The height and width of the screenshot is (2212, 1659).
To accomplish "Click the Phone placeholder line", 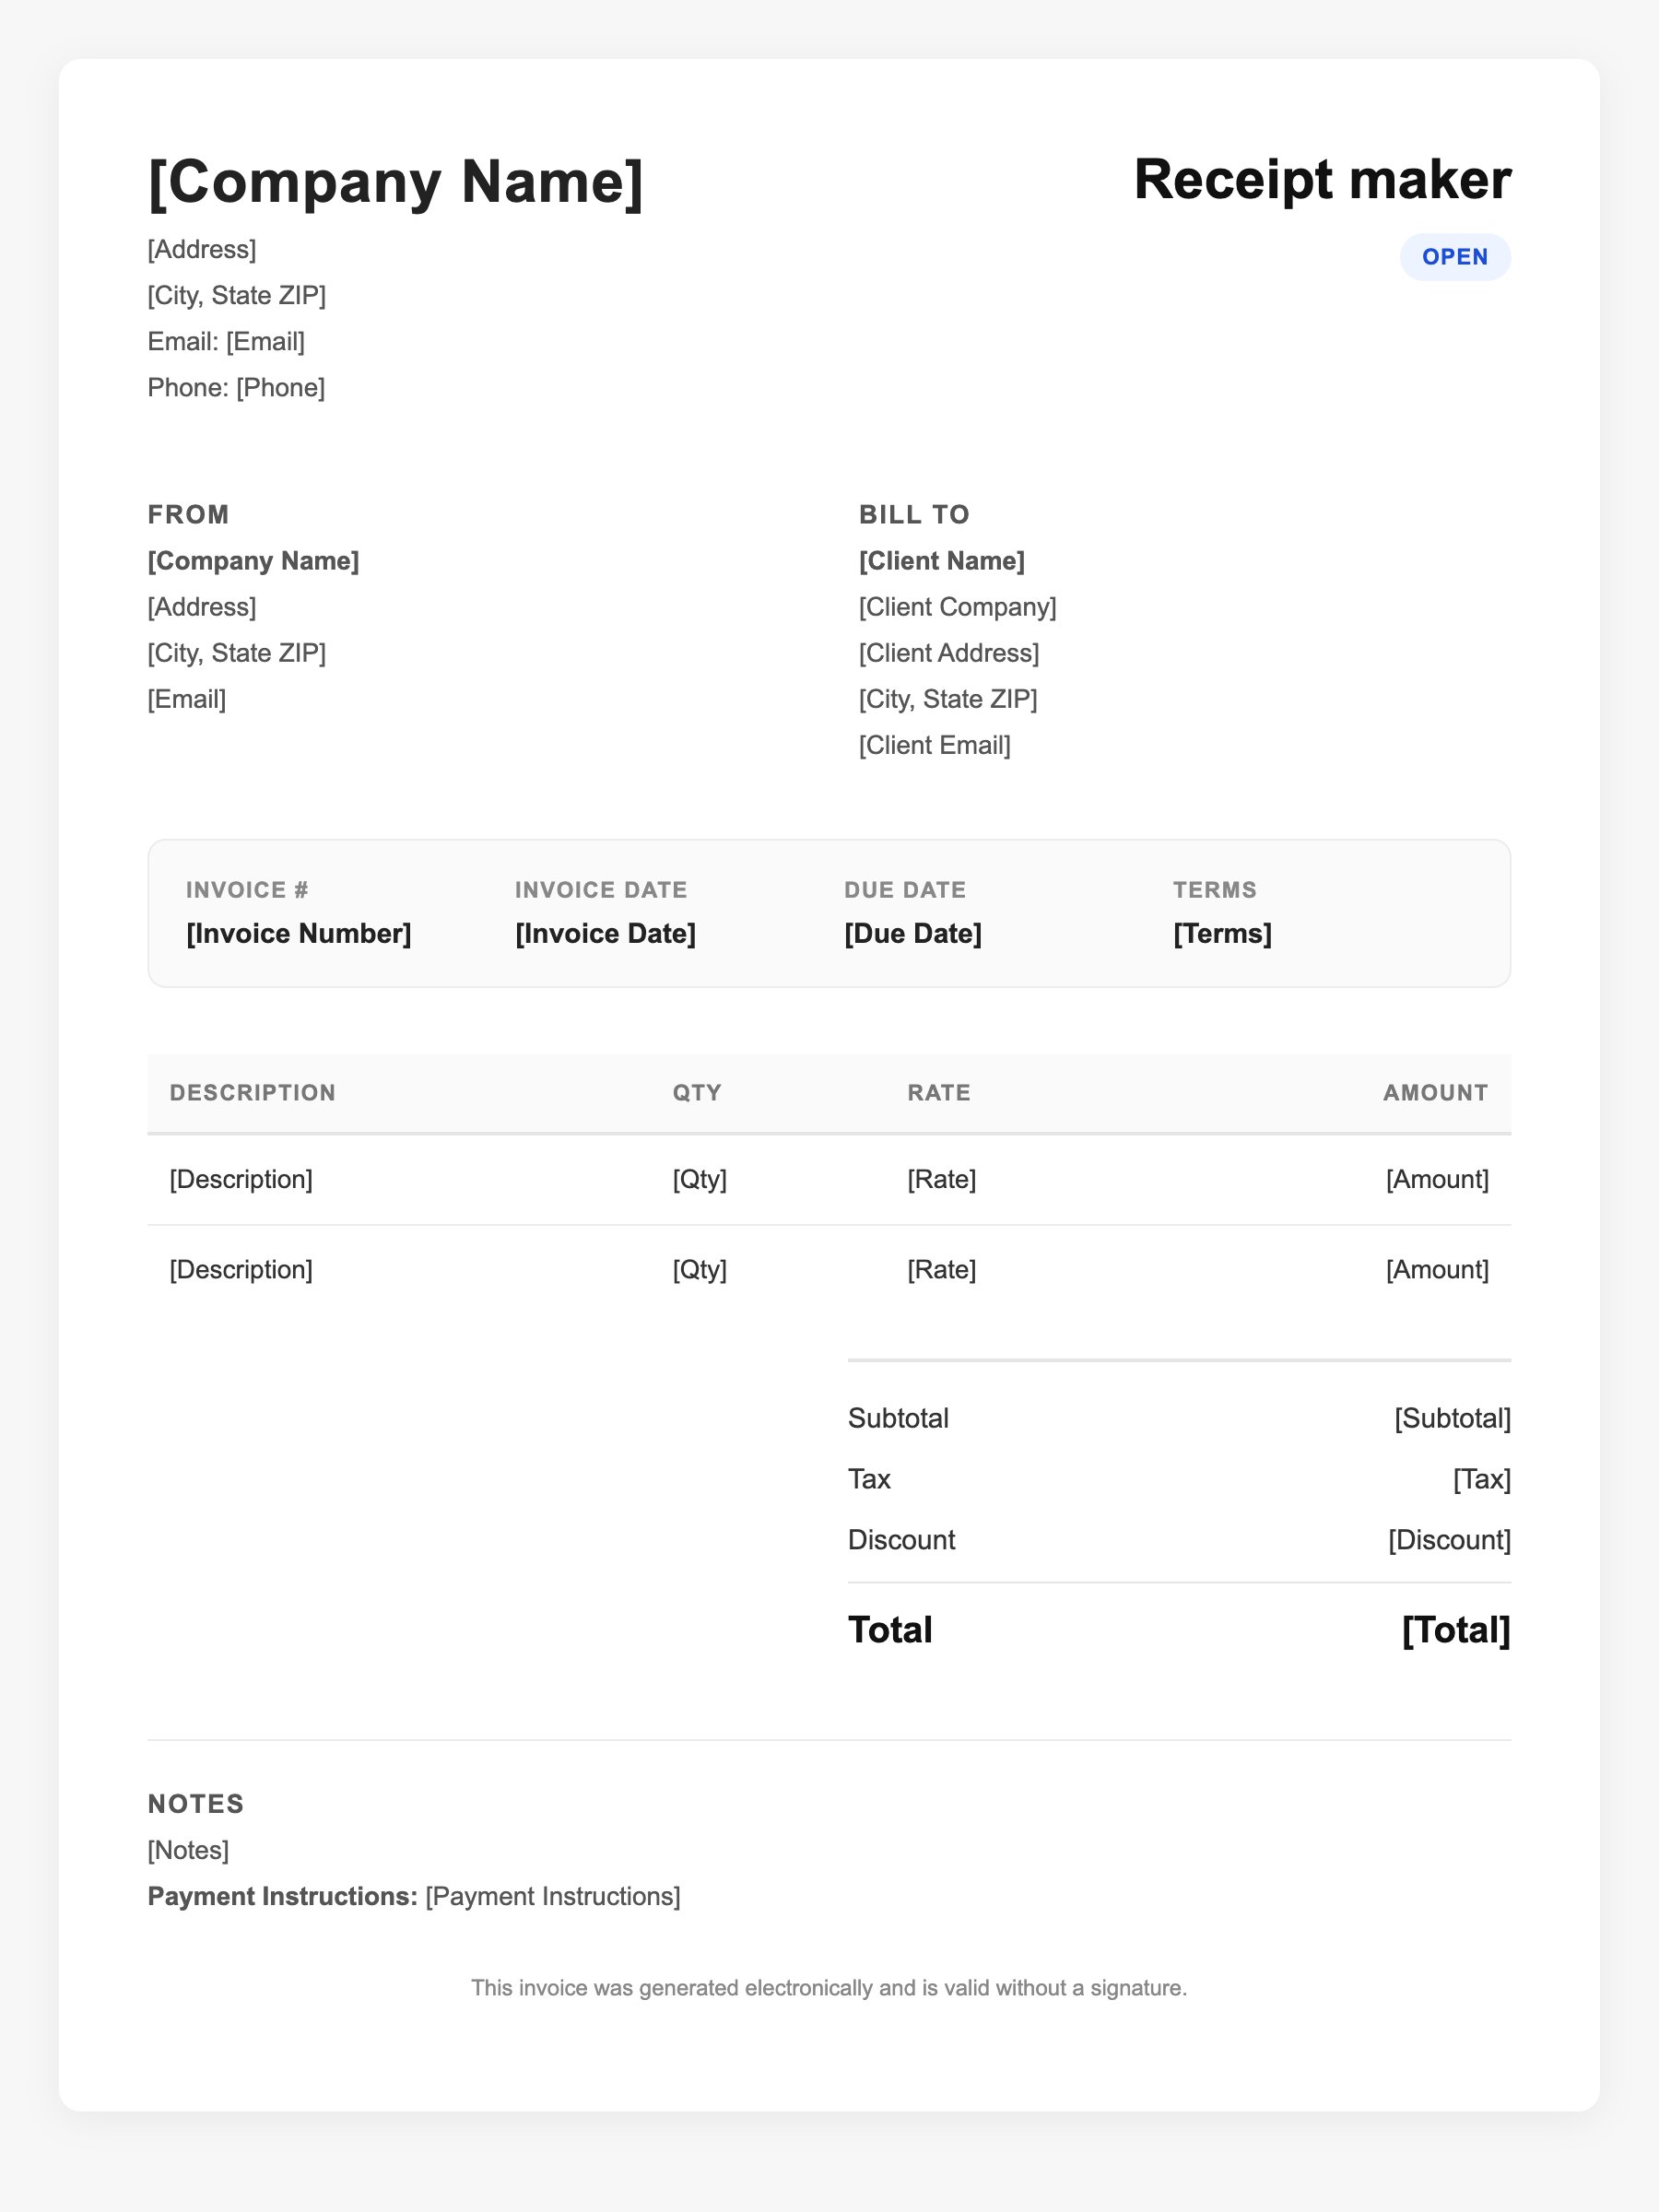I will [x=236, y=388].
